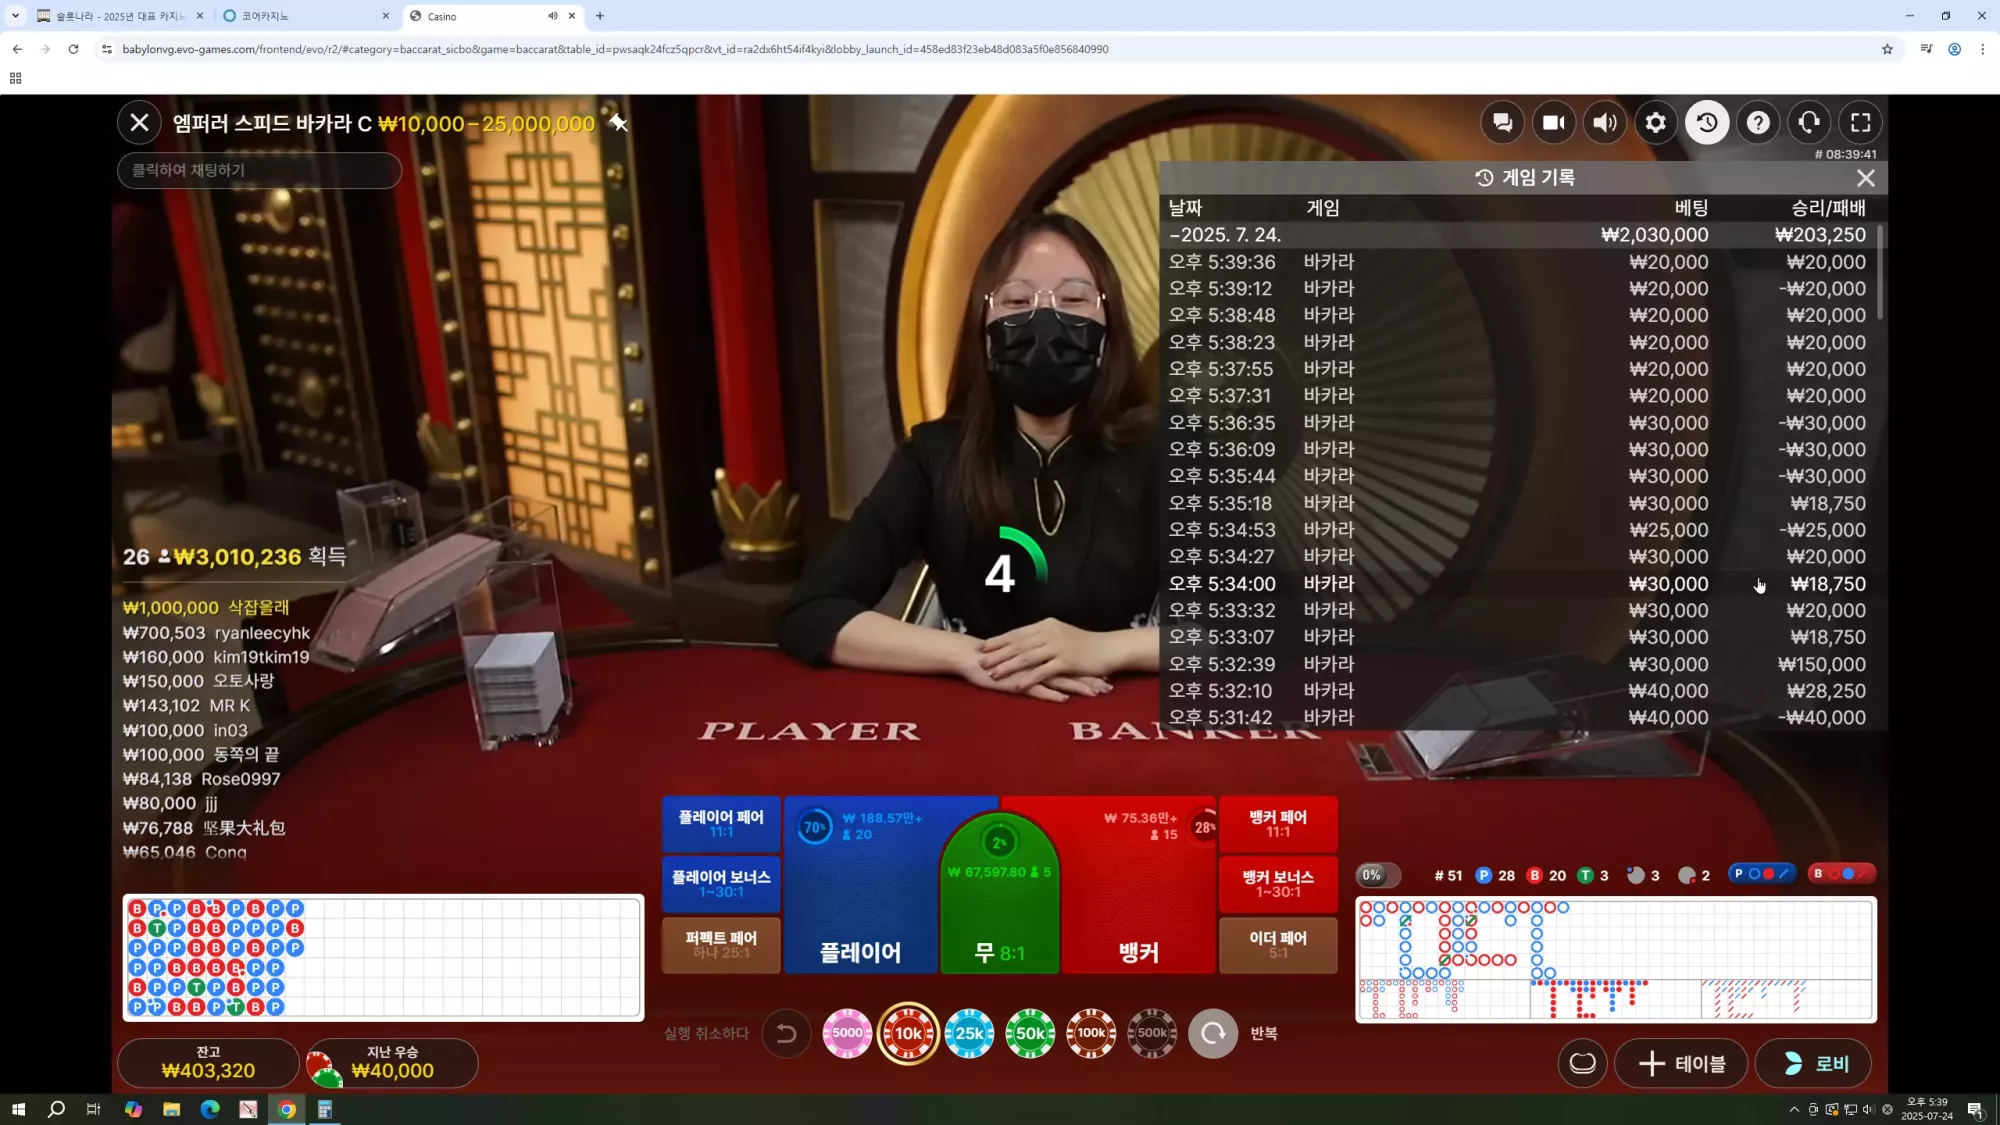The image size is (2000, 1125).
Task: Bet on 플레이어 보너스
Action: pos(721,884)
